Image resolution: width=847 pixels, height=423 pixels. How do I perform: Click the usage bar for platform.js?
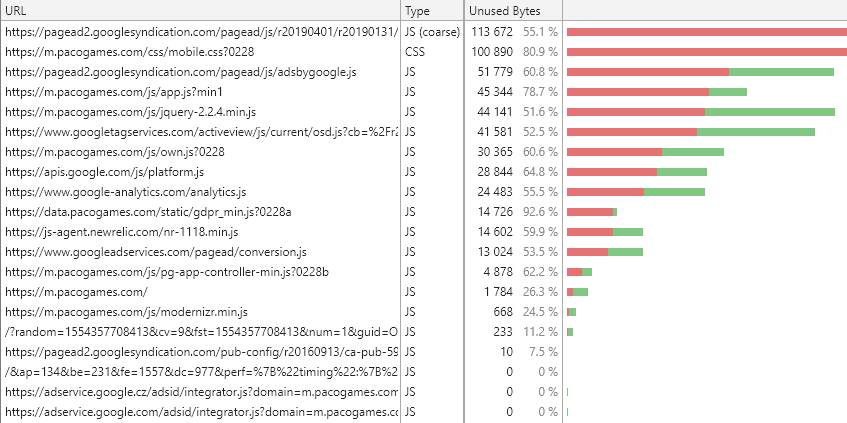(x=637, y=172)
